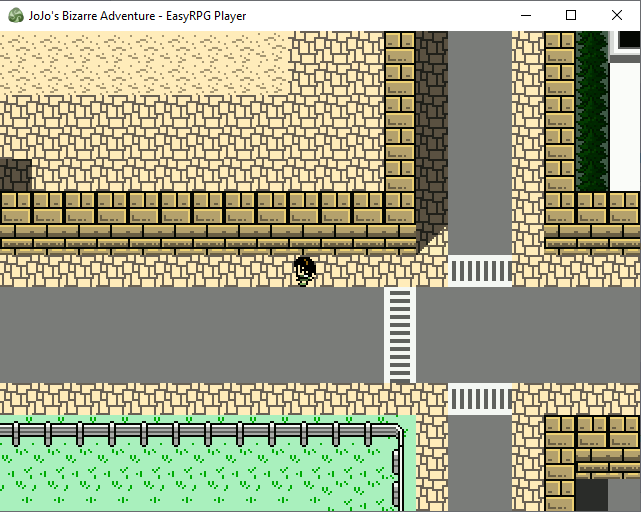Click the dark-haired player character sprite
641x512 pixels.
(x=305, y=271)
